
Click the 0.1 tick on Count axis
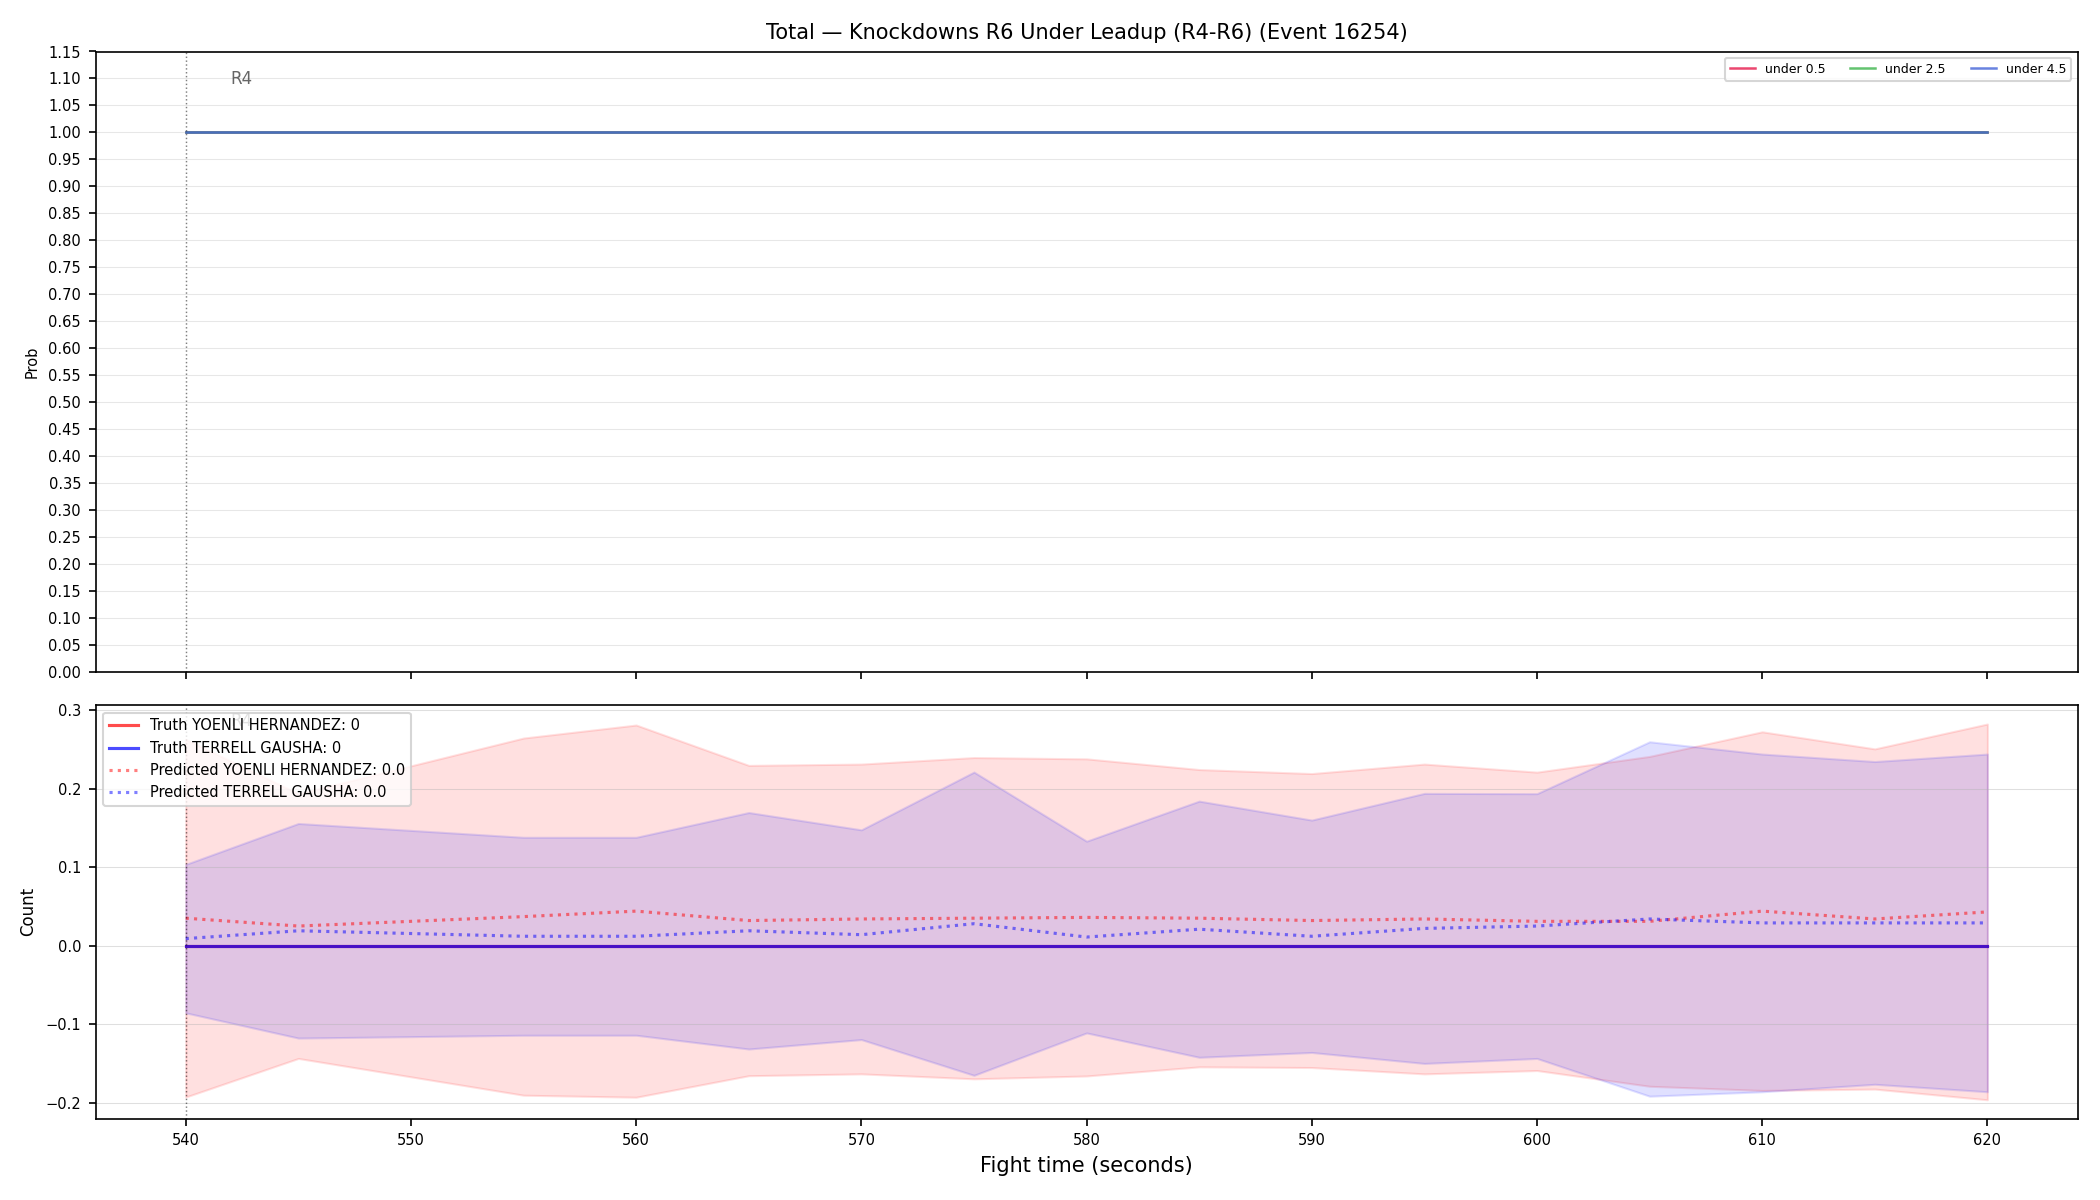pyautogui.click(x=70, y=867)
